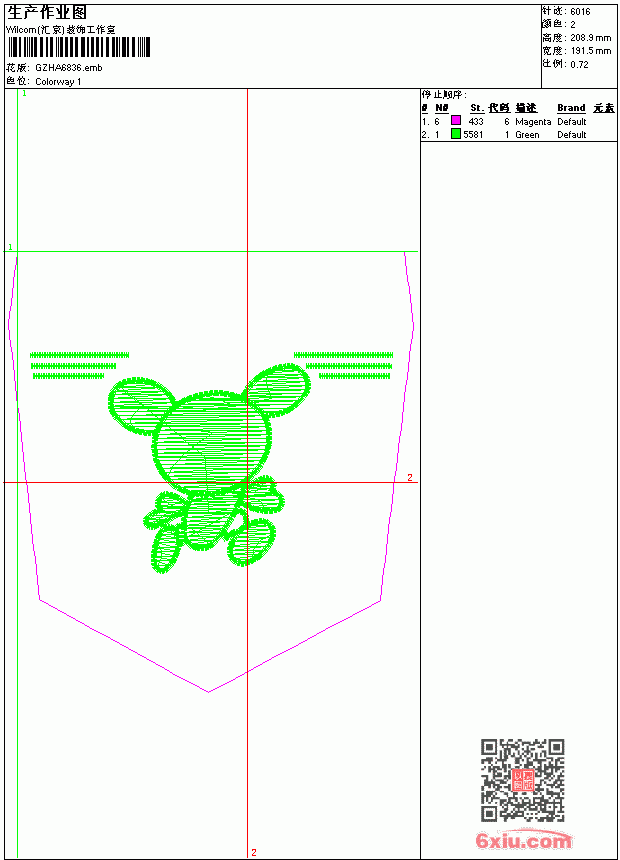The image size is (620, 860).
Task: Click 'Default' brand in the Magenta row
Action: tap(572, 122)
